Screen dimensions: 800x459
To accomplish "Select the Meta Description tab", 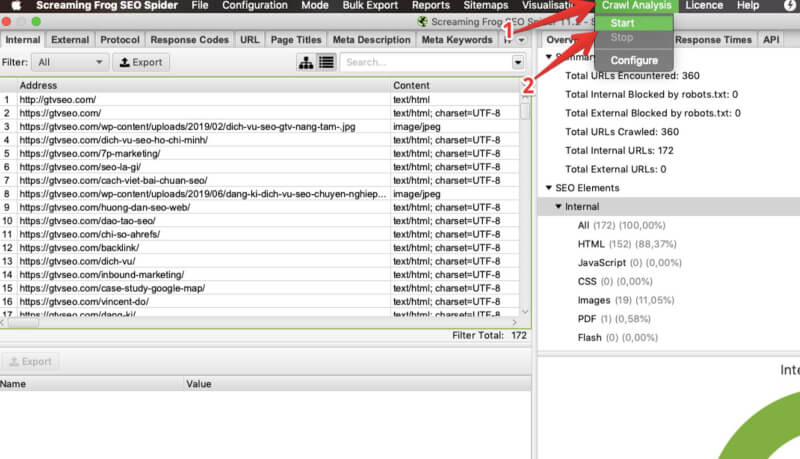I will pyautogui.click(x=371, y=40).
